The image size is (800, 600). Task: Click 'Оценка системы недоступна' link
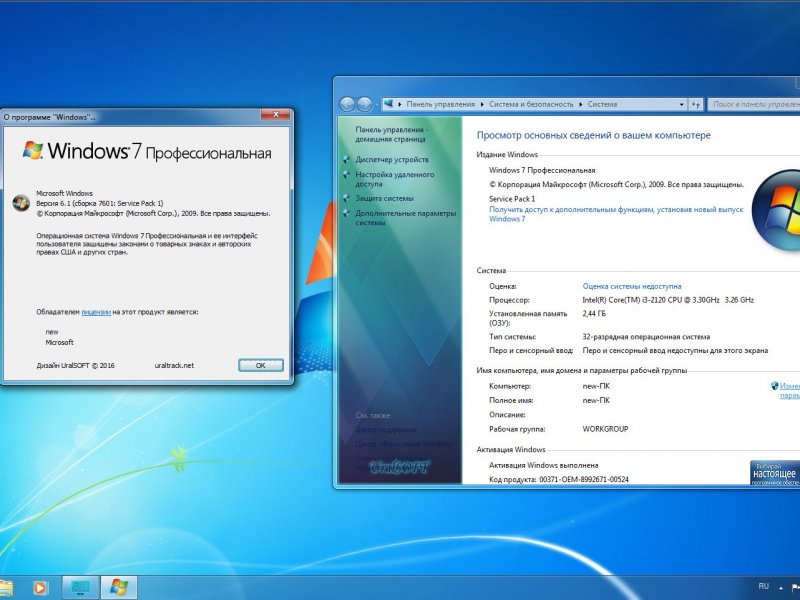tap(632, 286)
